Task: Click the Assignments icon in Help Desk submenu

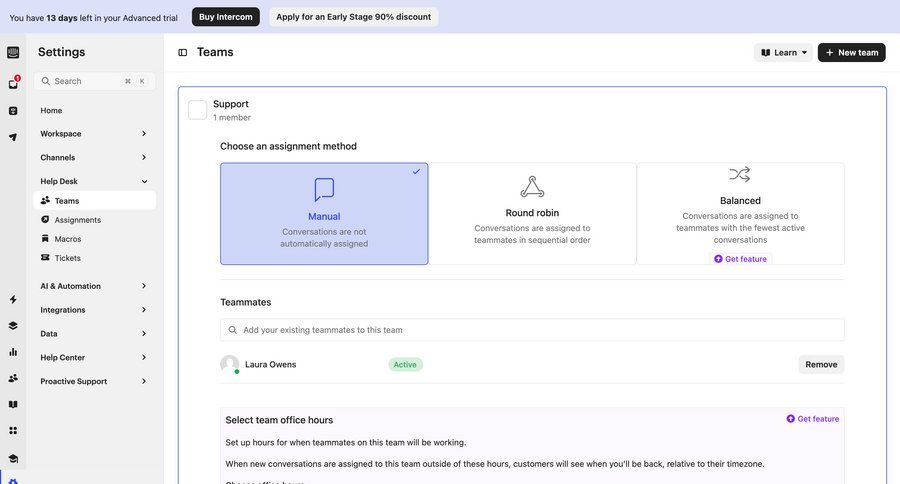Action: 45,219
